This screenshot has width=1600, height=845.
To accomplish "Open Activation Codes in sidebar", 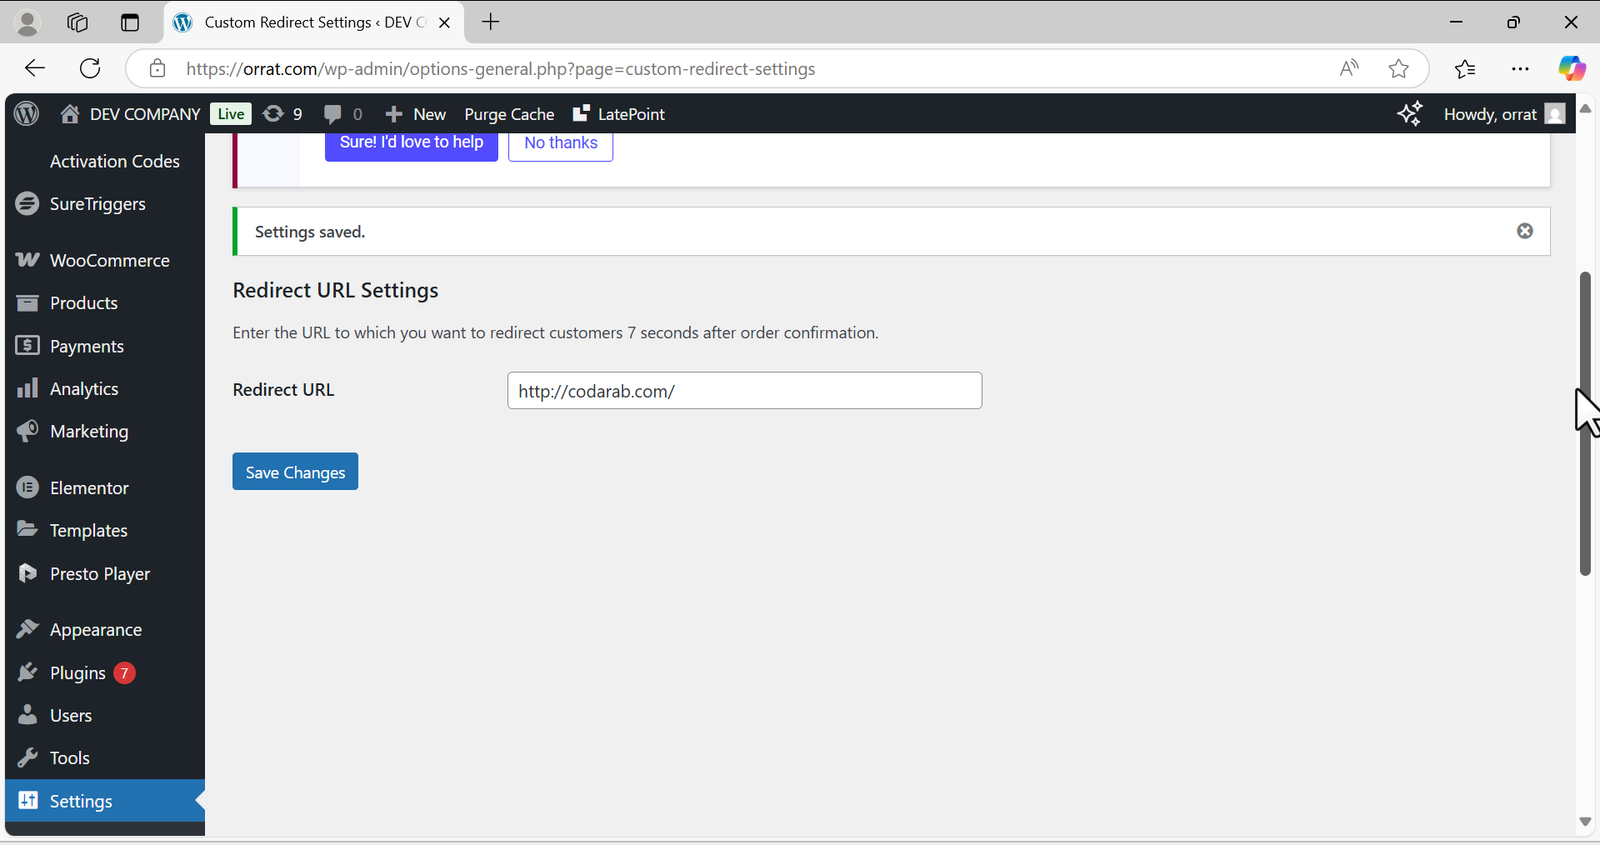I will point(115,161).
